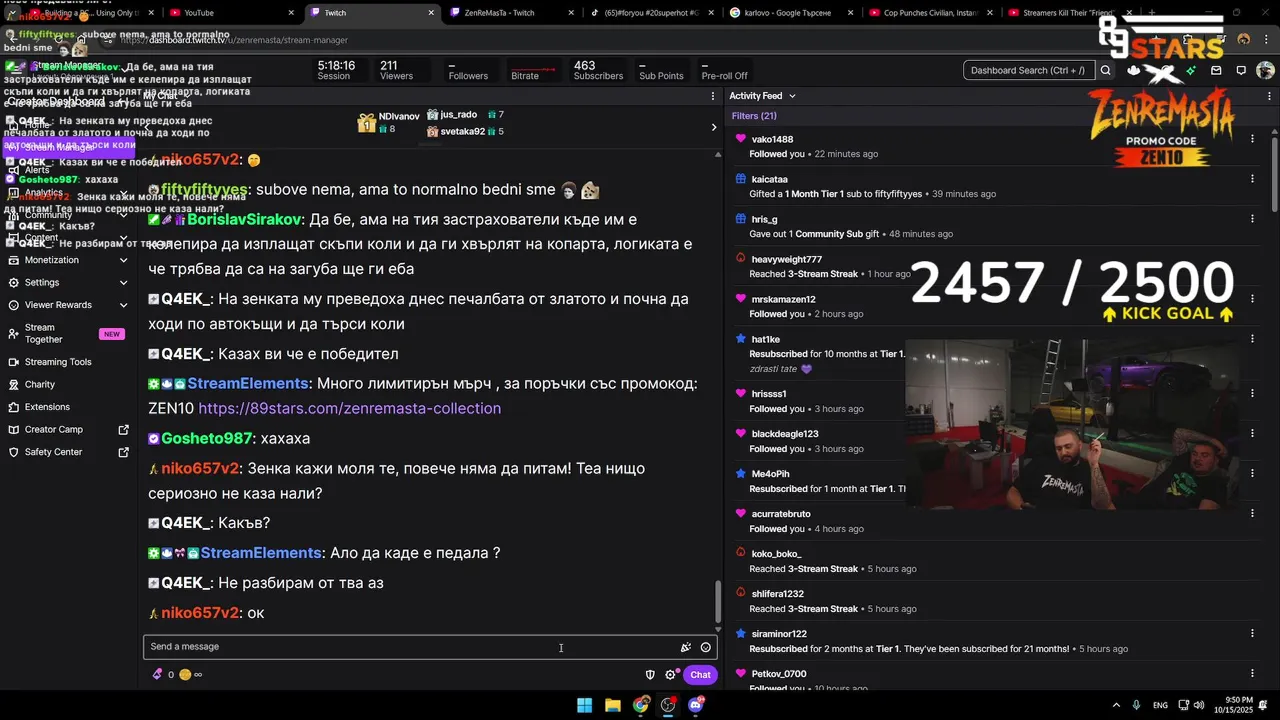This screenshot has width=1280, height=720.
Task: Click the 463 Subscribers stat
Action: pyautogui.click(x=598, y=71)
